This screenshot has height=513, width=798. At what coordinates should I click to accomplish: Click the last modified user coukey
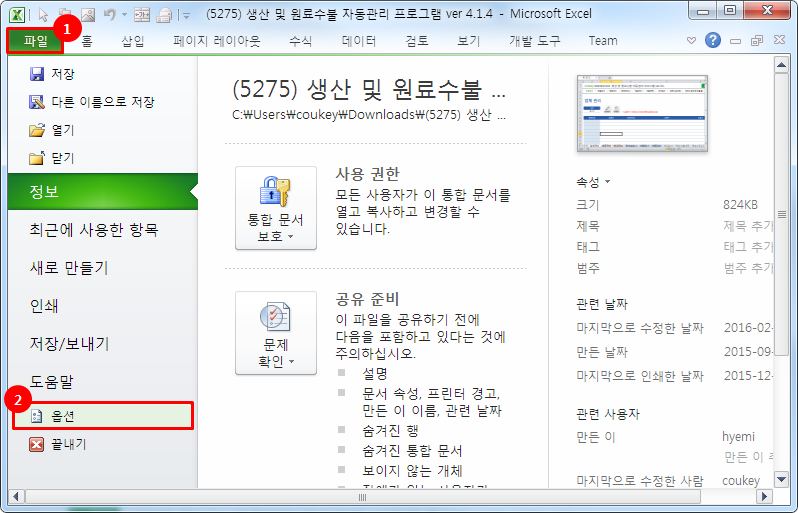point(741,480)
